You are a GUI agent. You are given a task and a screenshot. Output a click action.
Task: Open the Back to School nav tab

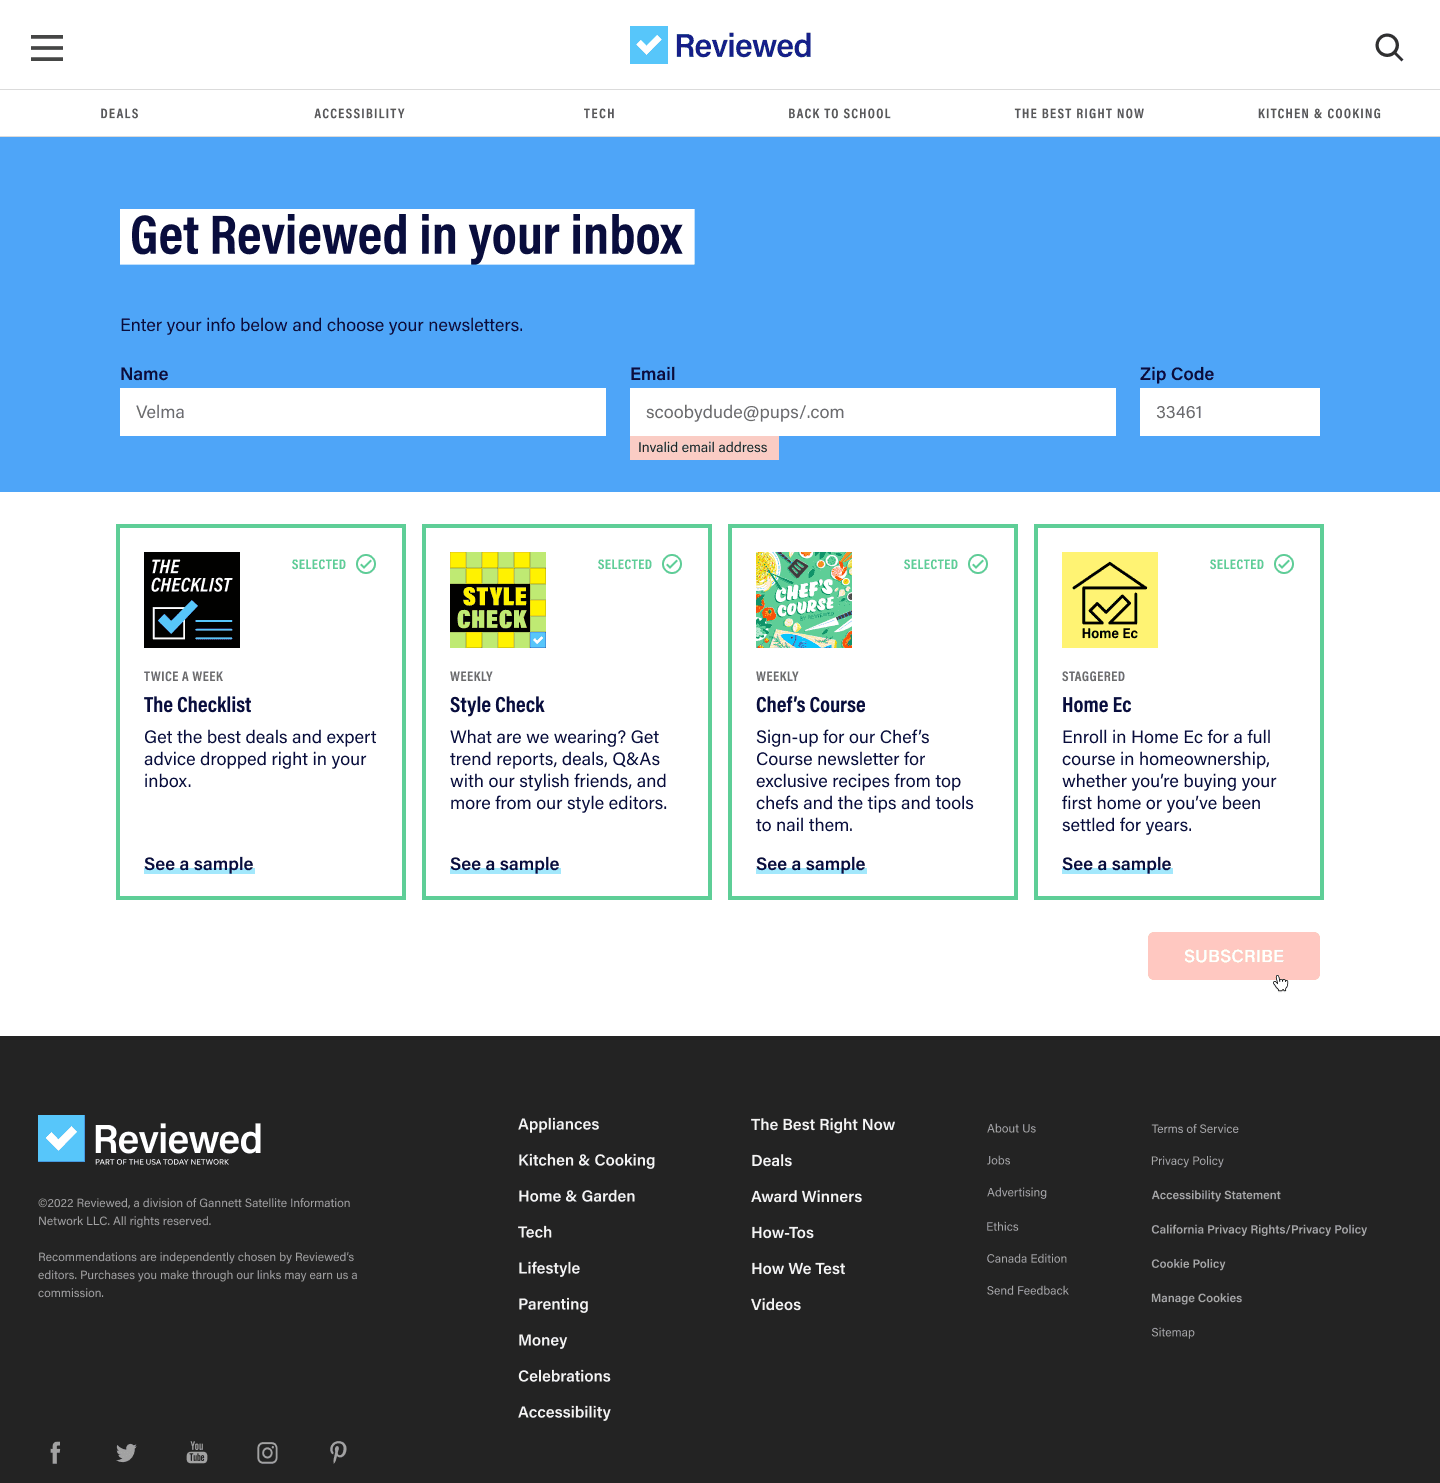[840, 114]
